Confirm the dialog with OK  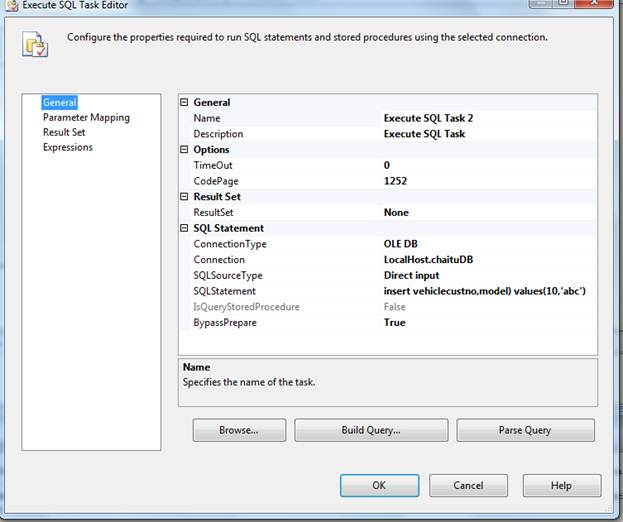379,485
